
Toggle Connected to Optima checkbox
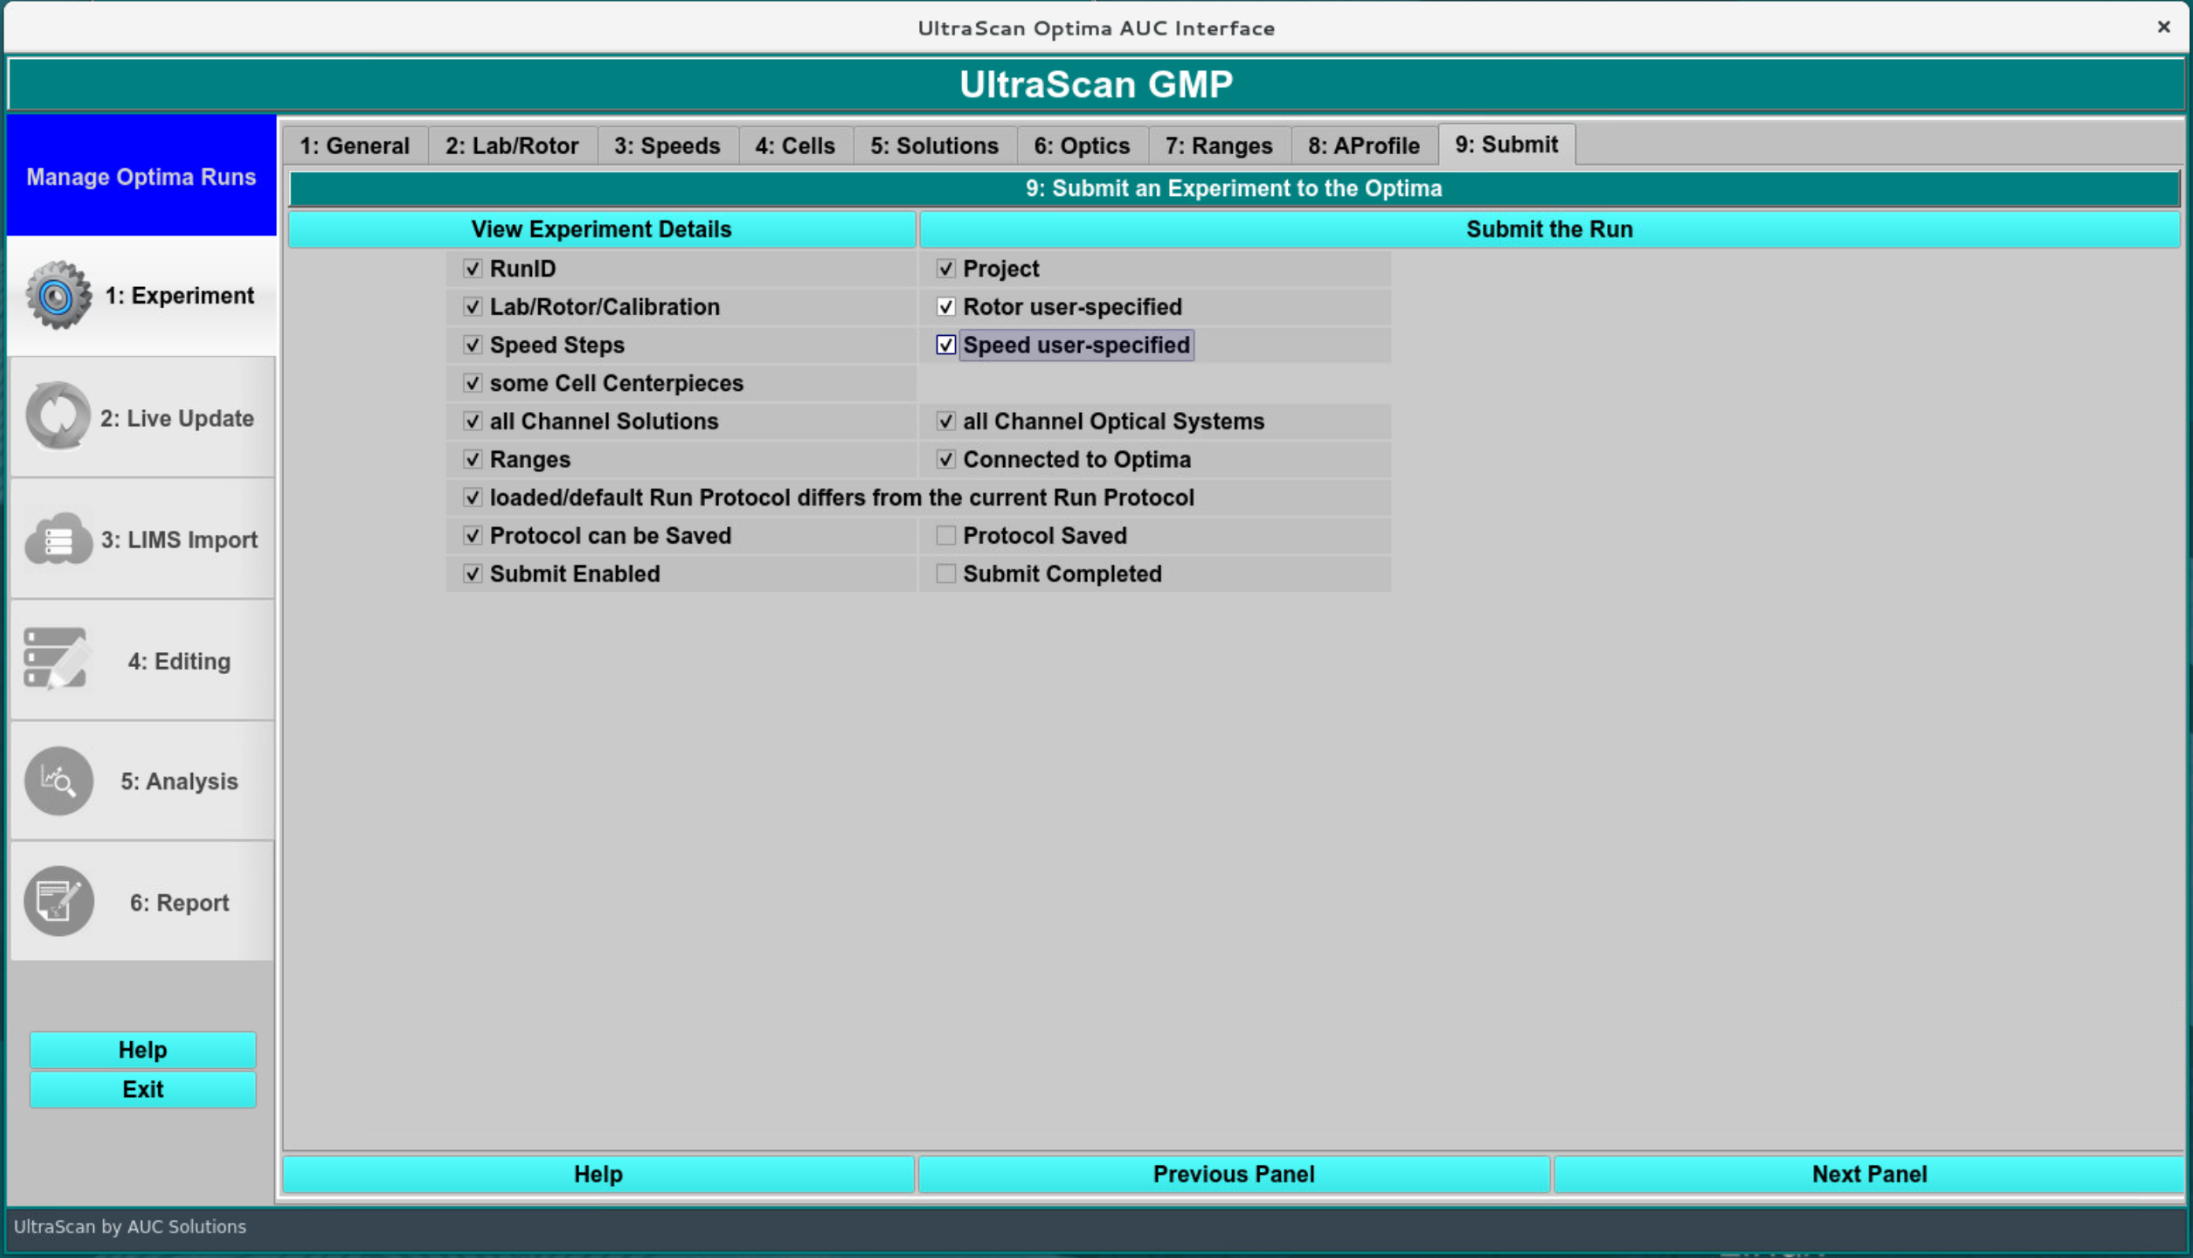pos(945,460)
